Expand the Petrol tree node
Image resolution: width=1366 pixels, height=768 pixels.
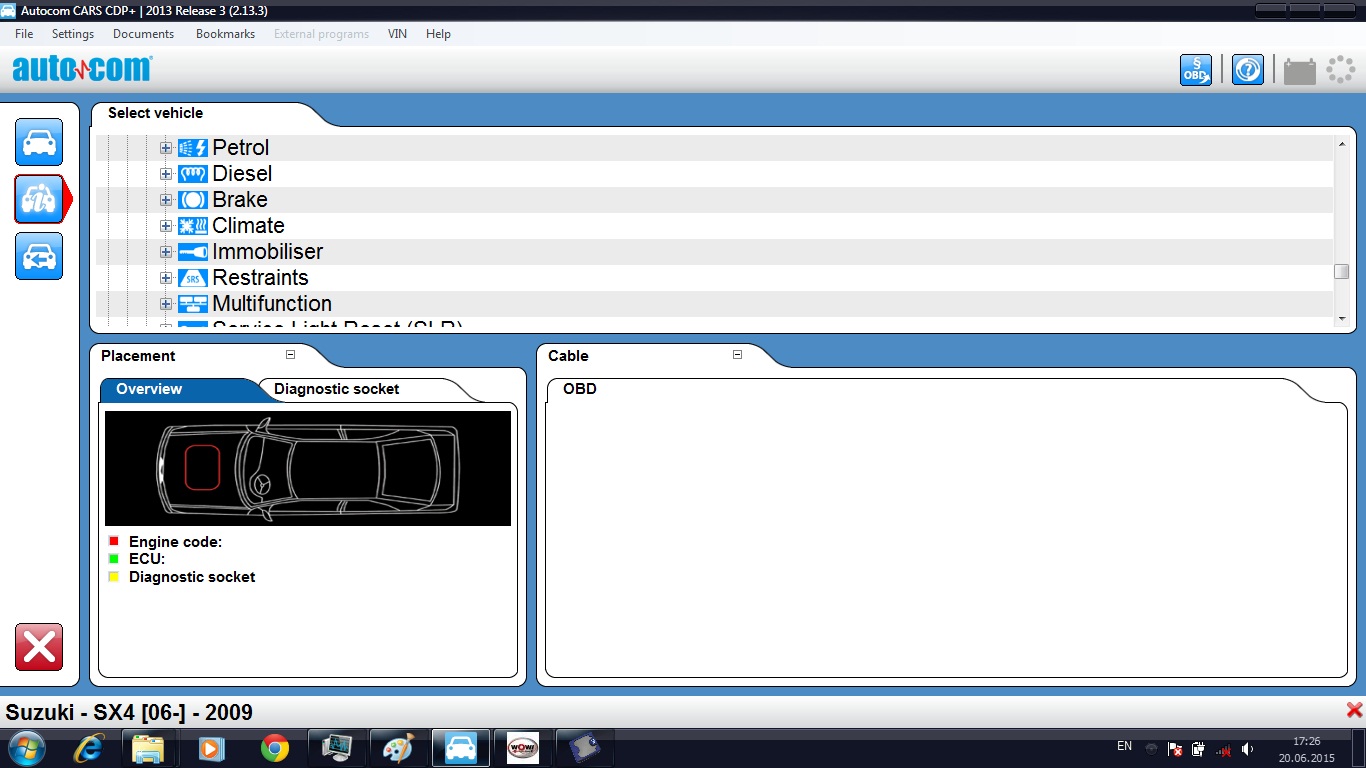(x=166, y=148)
